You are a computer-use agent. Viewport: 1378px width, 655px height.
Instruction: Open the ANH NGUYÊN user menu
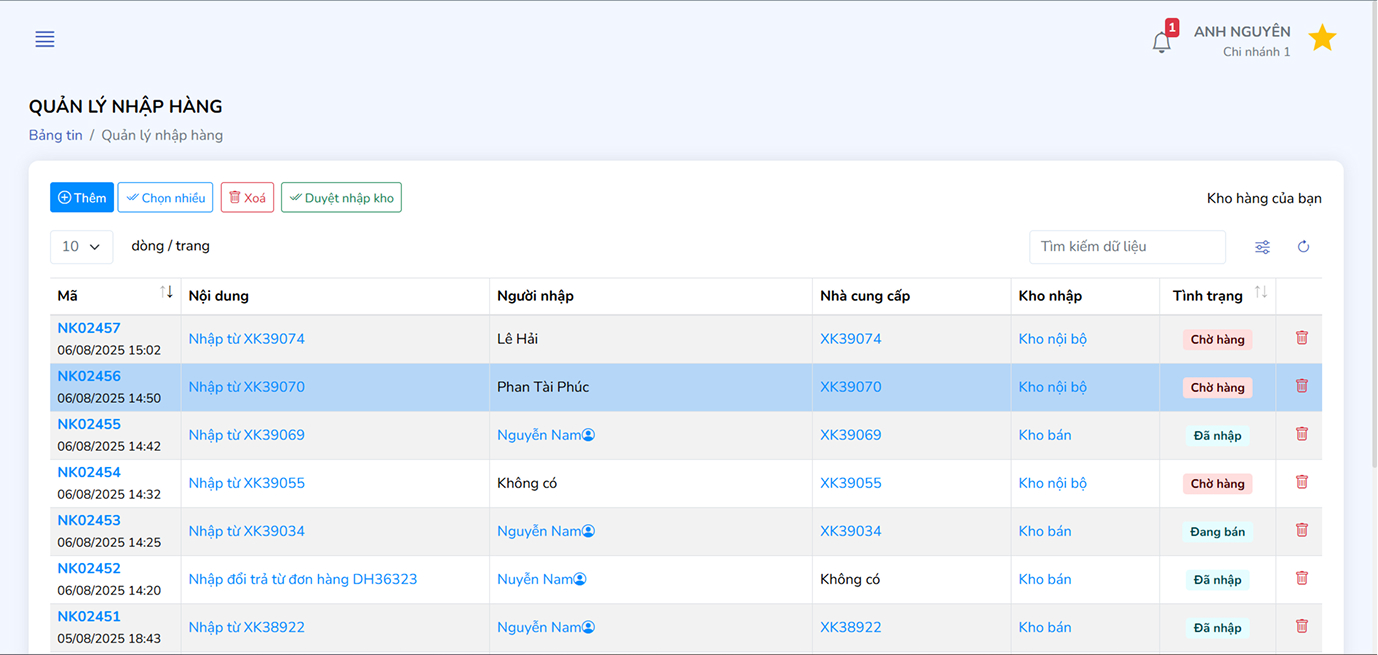pos(1241,40)
